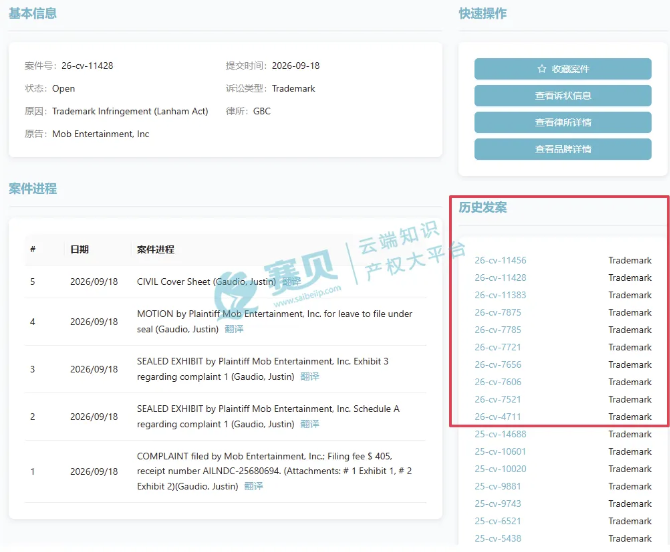
Task: Select filing date 2026-09-18 in basic info
Action: (x=296, y=66)
